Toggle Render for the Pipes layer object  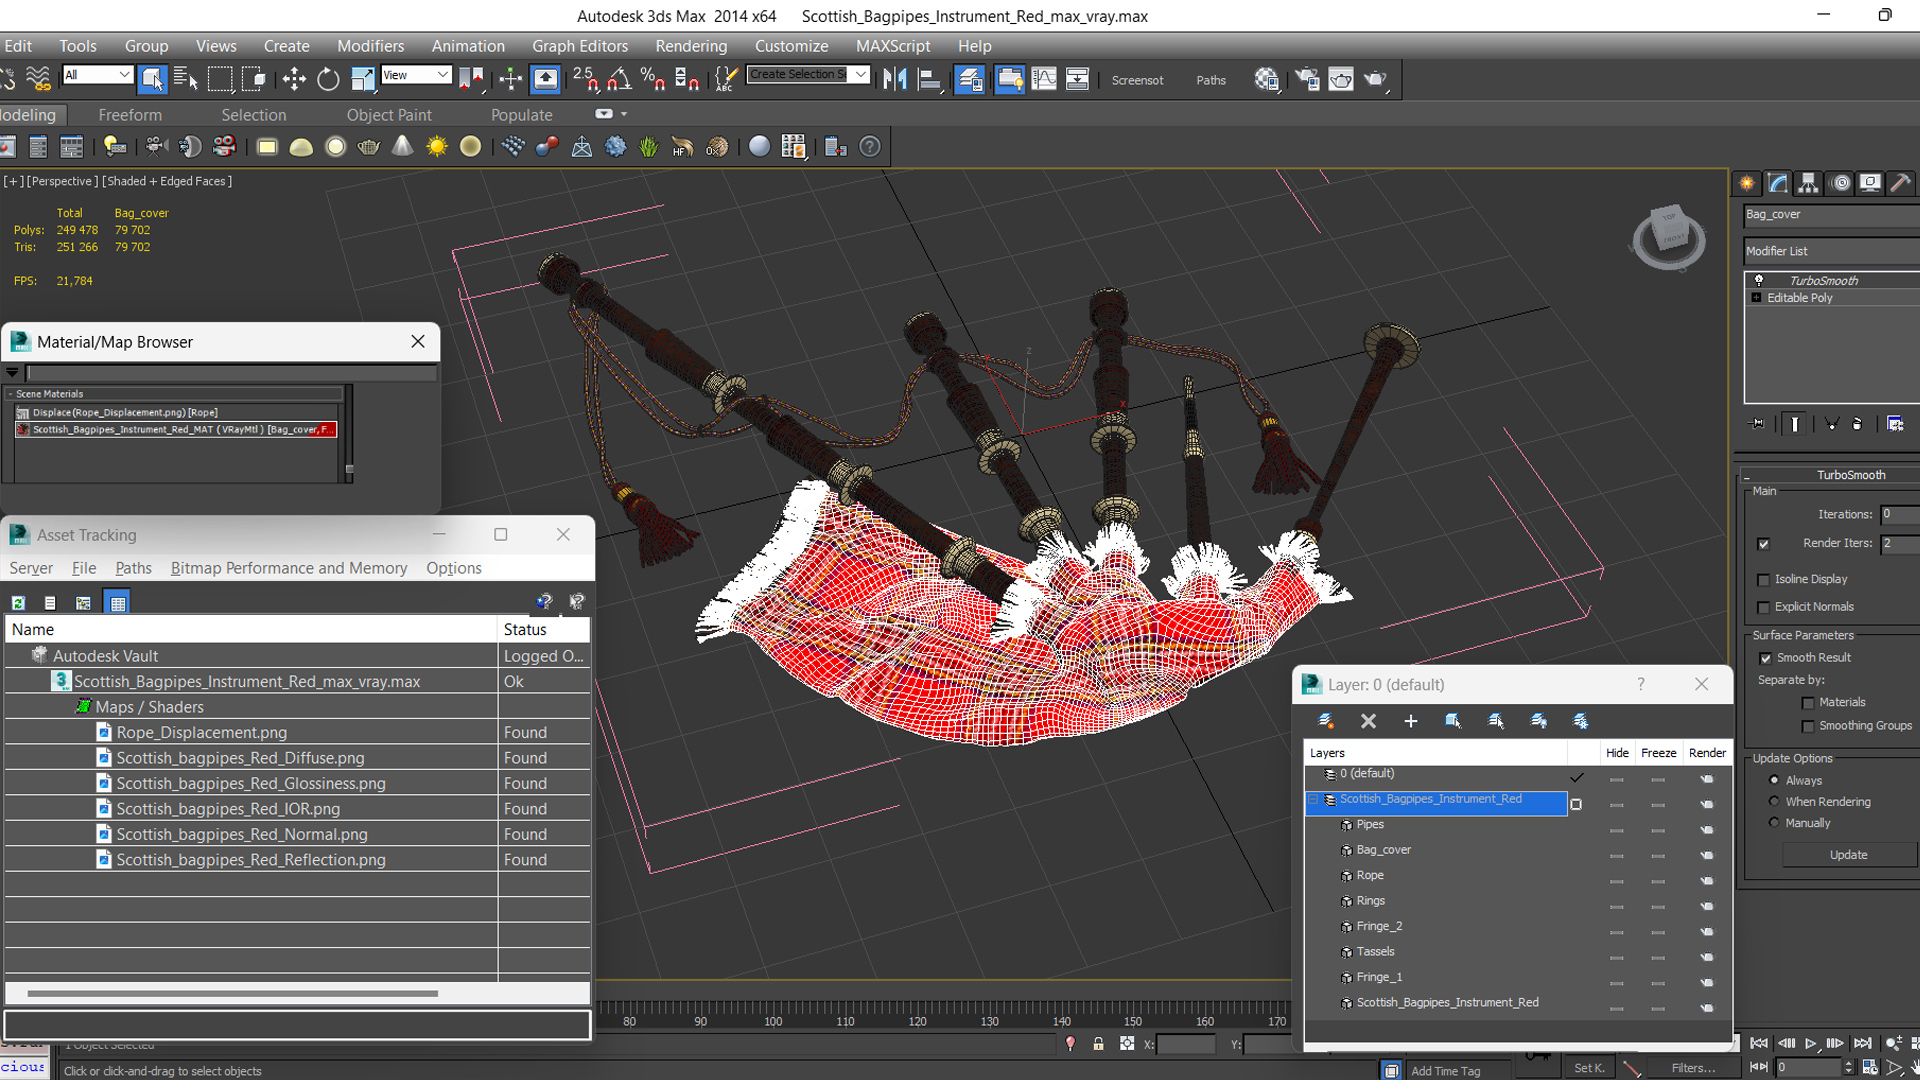[x=1707, y=829]
